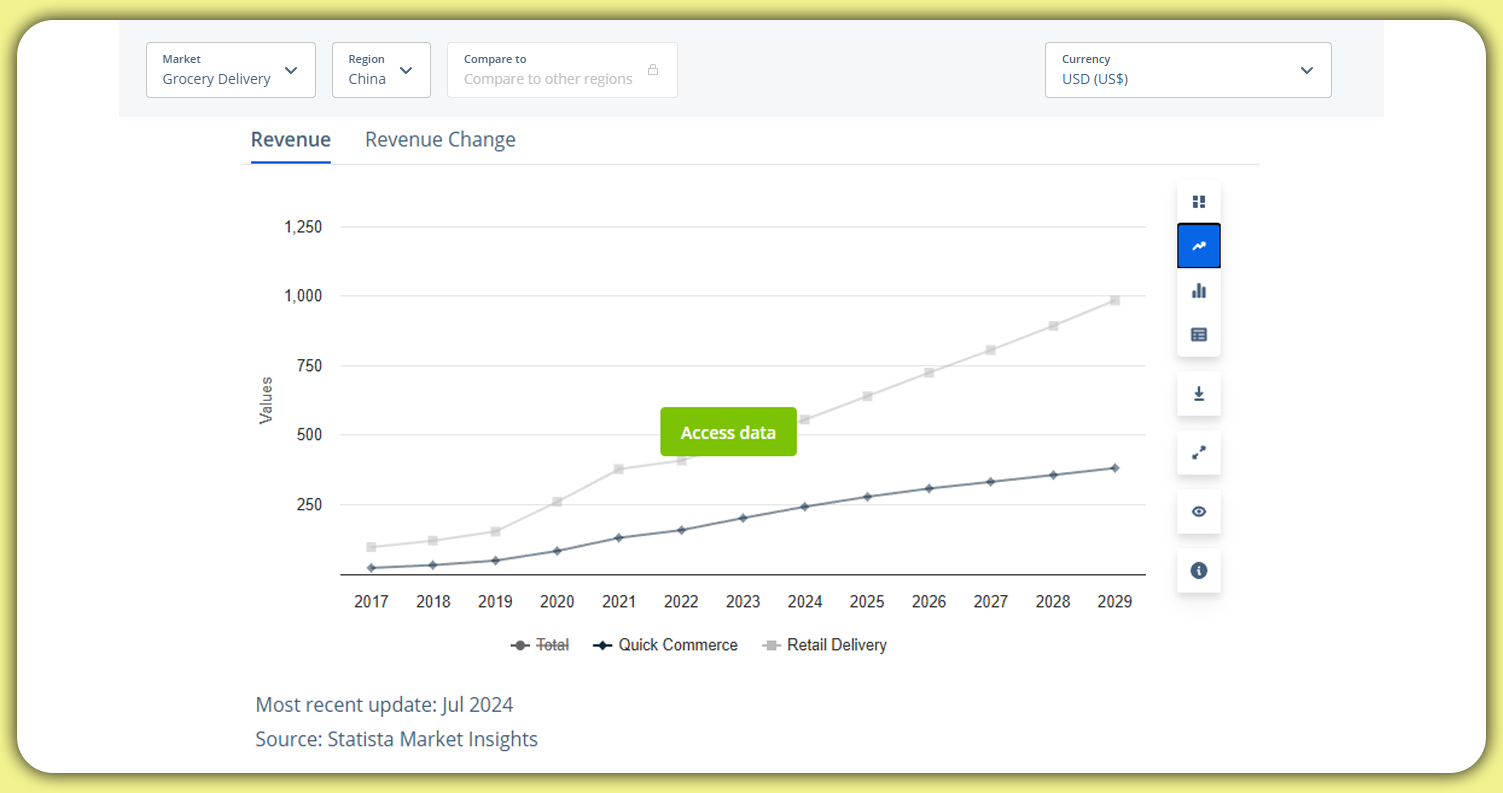This screenshot has height=793, width=1503.
Task: Expand chart to fullscreen icon
Action: click(x=1199, y=453)
